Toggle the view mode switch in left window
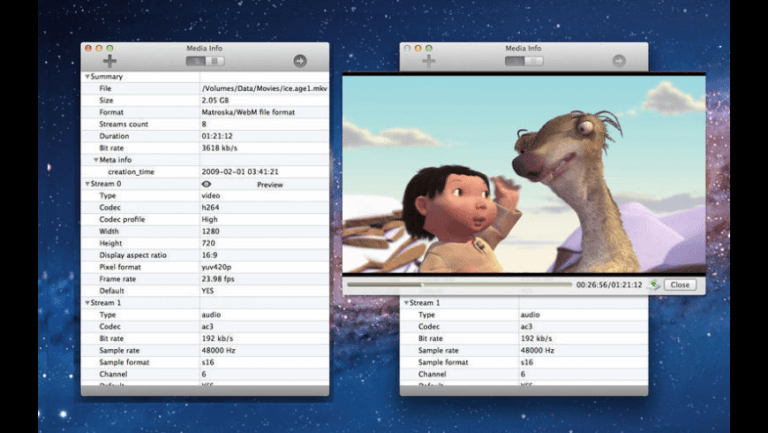The width and height of the screenshot is (768, 433). 205,61
